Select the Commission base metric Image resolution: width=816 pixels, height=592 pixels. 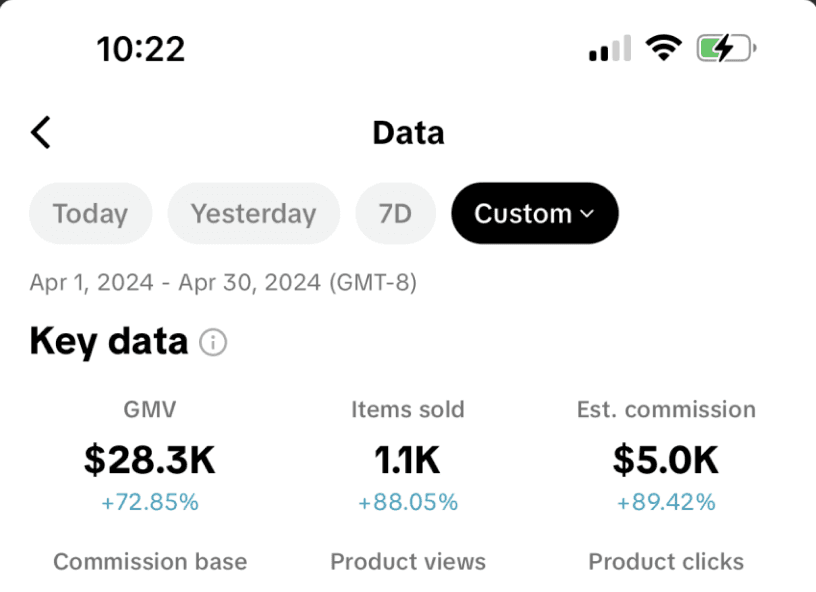coord(150,562)
